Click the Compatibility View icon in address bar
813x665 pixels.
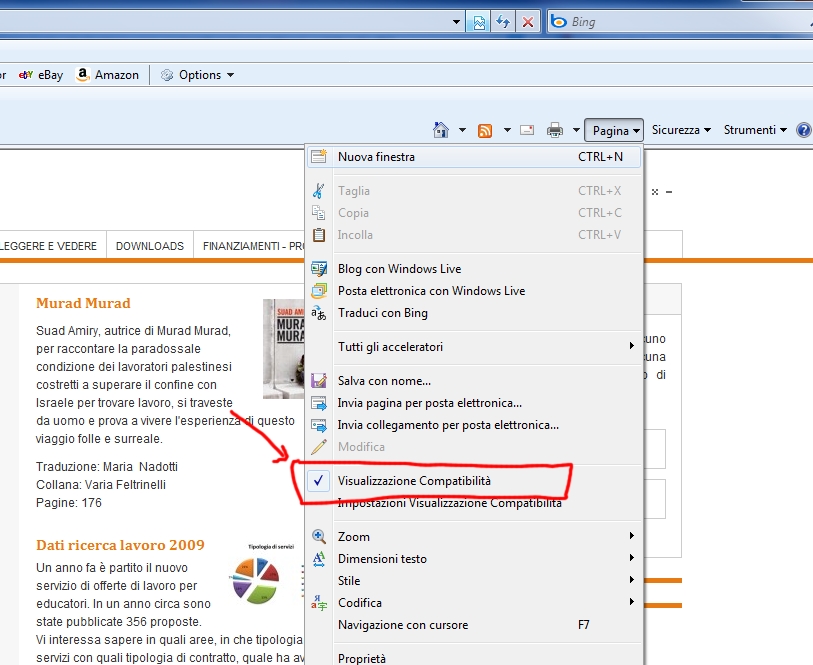pos(479,22)
